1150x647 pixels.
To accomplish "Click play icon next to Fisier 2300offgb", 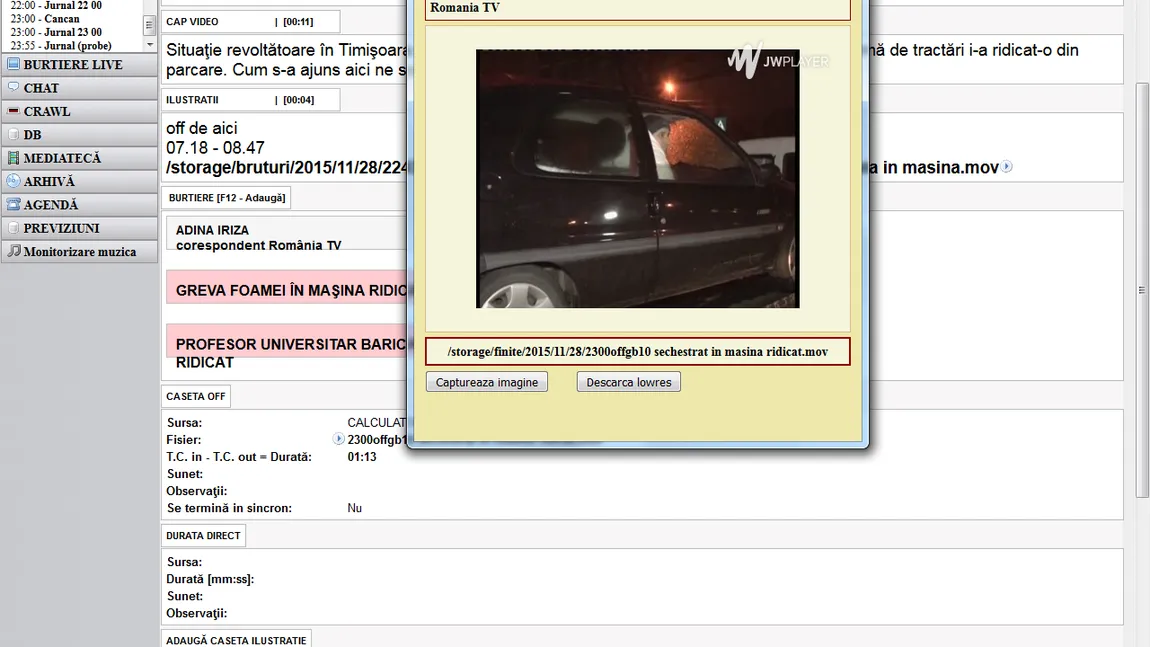I will [x=338, y=439].
